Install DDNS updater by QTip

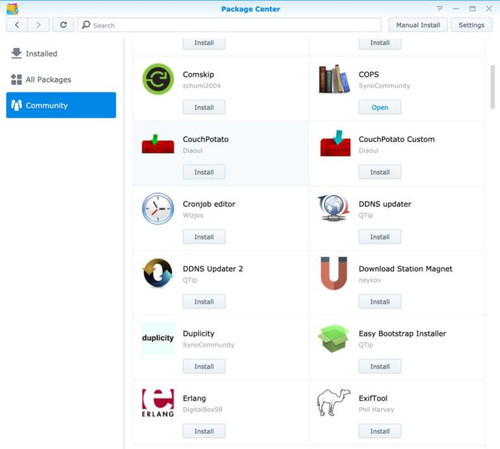pos(380,237)
